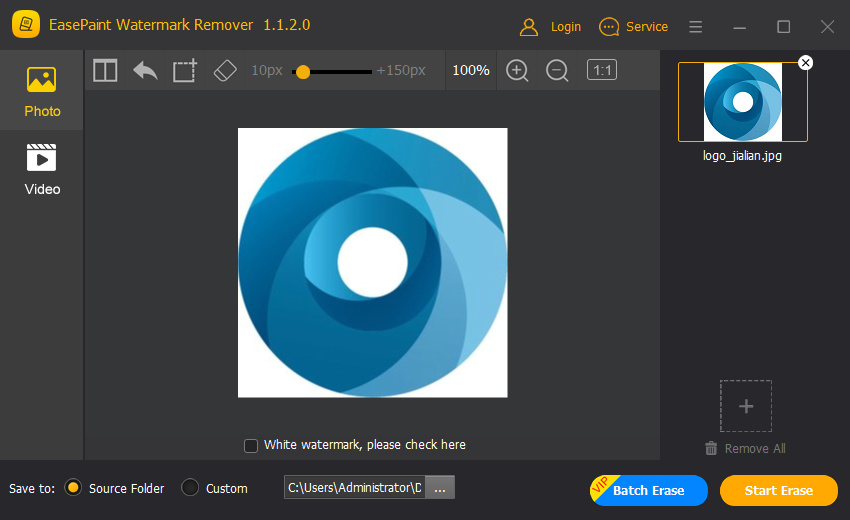The image size is (850, 520).
Task: Pick the eraser tool icon
Action: coord(225,70)
